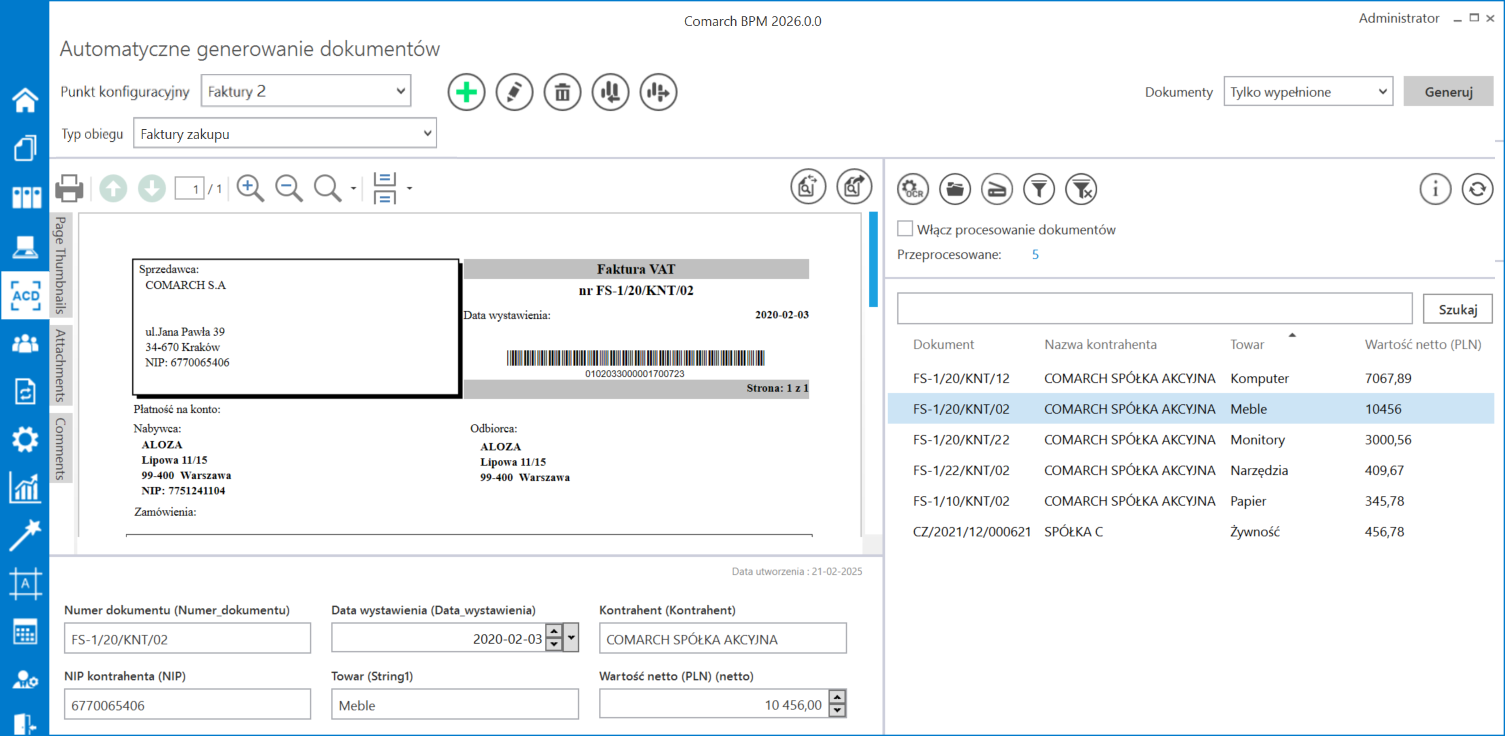Open the ACD module in the sidebar
The image size is (1505, 736).
coord(25,295)
